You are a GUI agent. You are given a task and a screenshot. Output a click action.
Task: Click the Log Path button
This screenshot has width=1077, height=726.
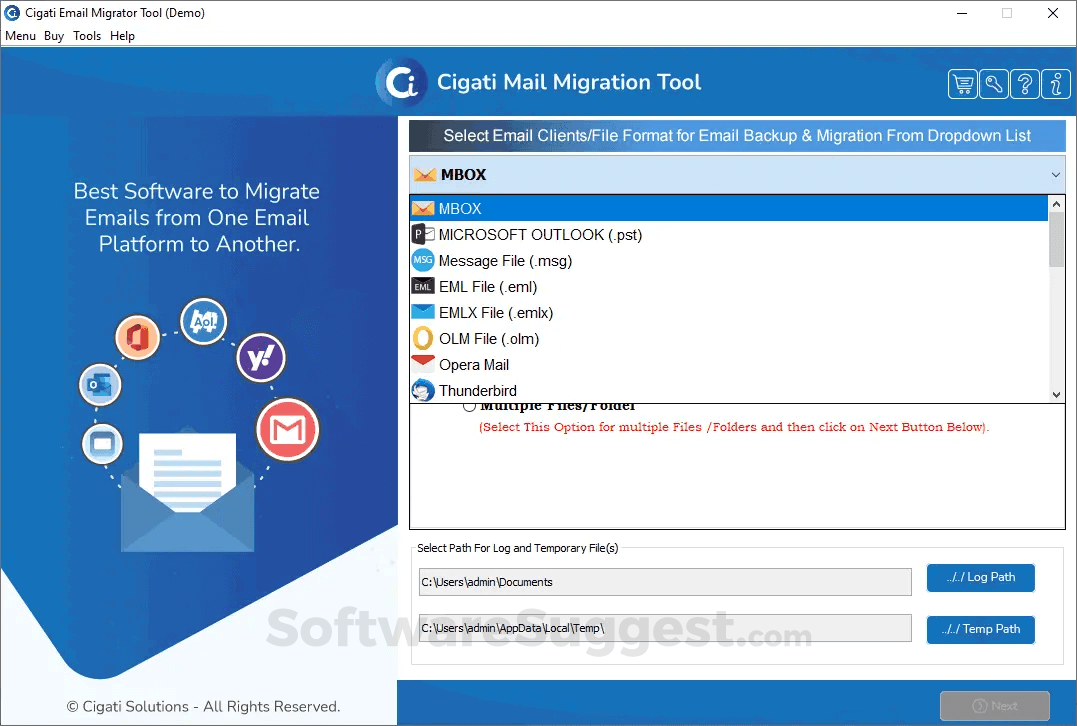click(x=980, y=577)
